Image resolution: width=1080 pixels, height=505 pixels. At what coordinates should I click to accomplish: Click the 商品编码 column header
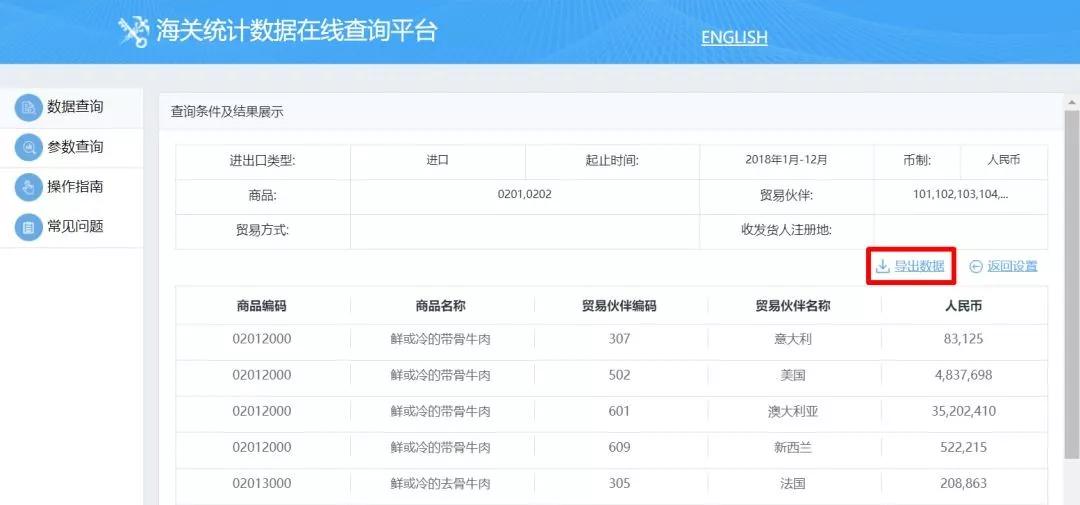pos(262,306)
